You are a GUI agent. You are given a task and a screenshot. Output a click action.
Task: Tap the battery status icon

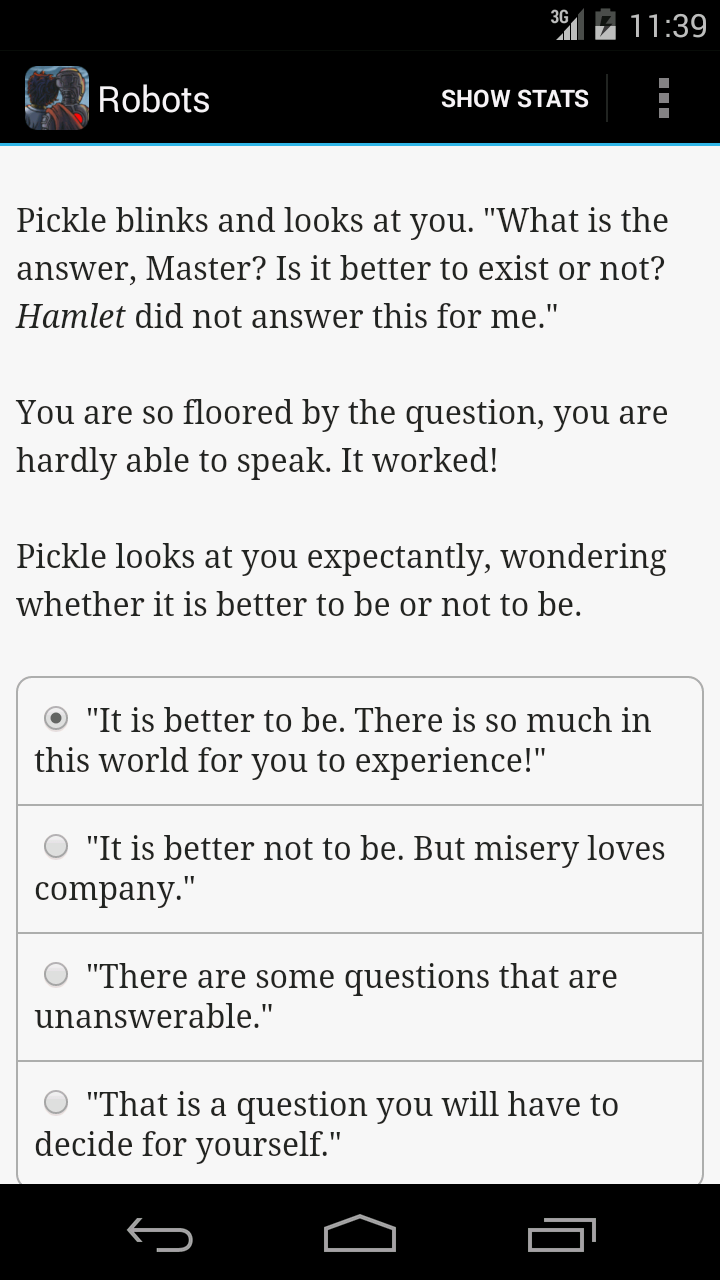pyautogui.click(x=605, y=24)
